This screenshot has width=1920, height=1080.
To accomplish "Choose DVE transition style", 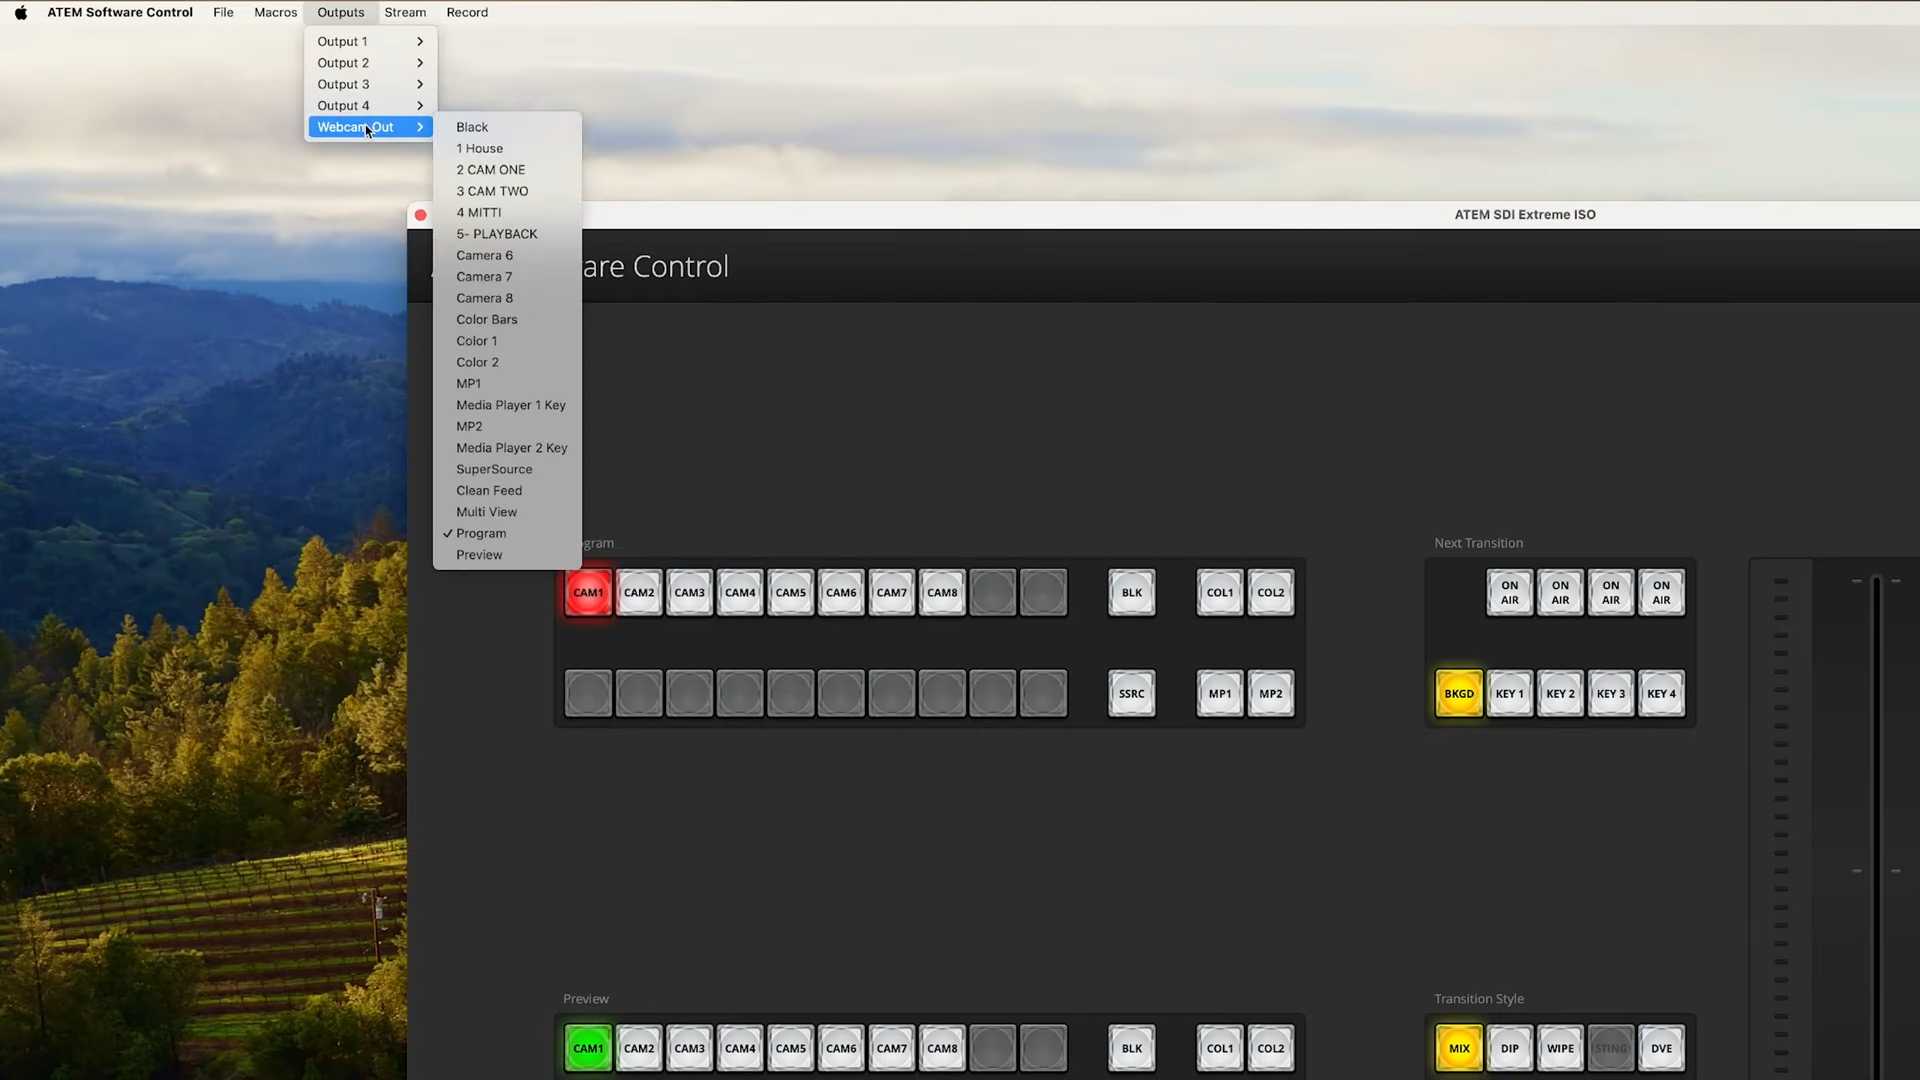I will pyautogui.click(x=1661, y=1049).
